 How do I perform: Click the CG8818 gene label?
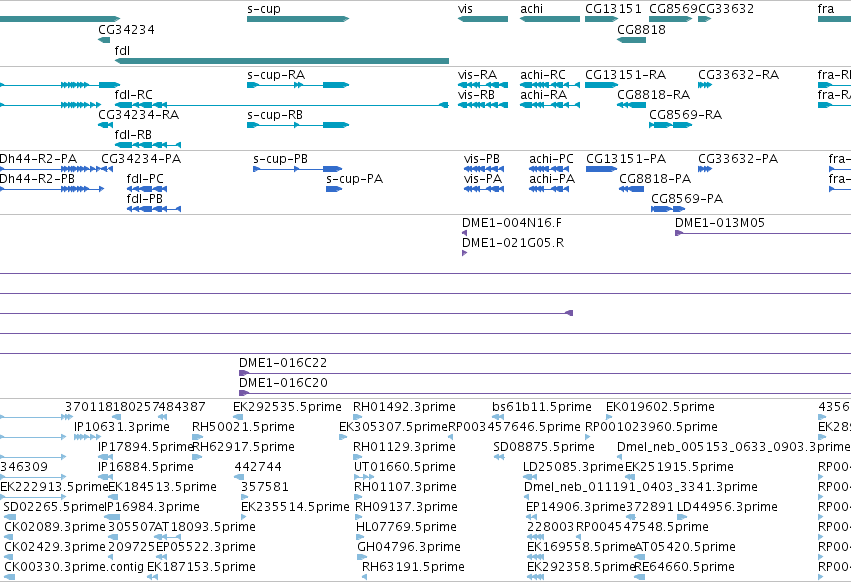[641, 29]
